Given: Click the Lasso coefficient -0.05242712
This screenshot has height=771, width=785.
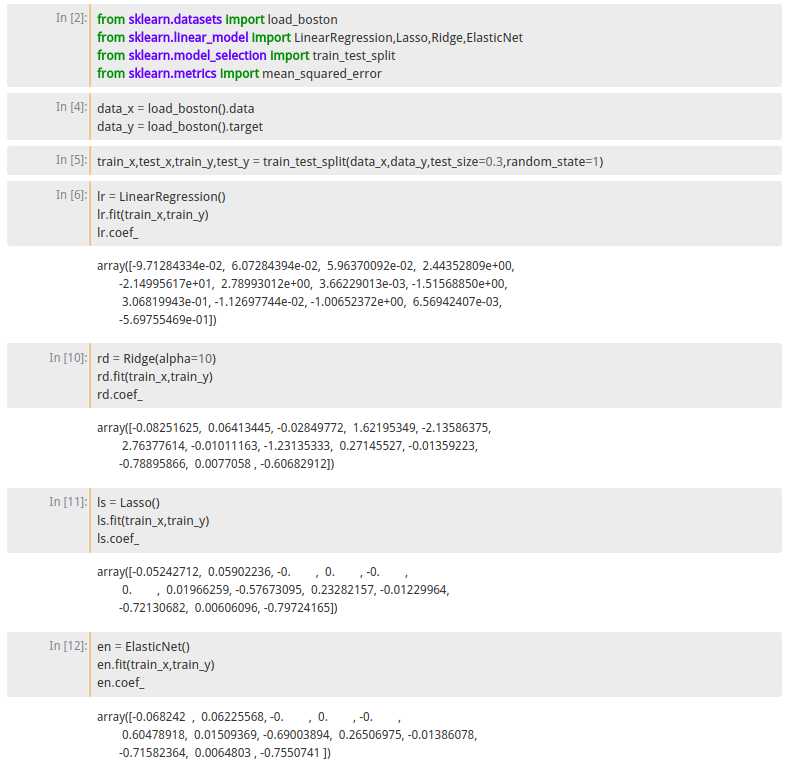Looking at the screenshot, I should [x=165, y=572].
